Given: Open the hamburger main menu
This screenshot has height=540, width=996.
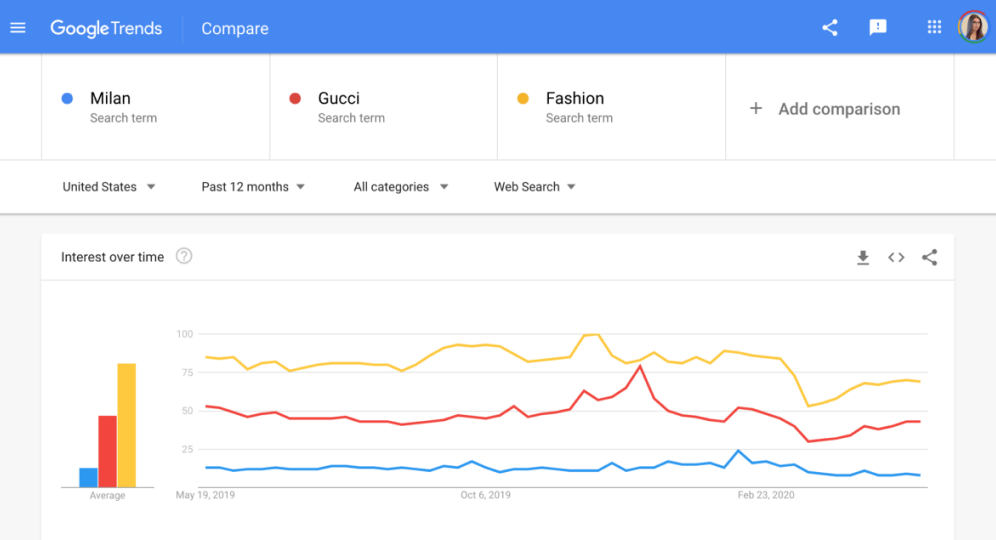Looking at the screenshot, I should point(18,28).
